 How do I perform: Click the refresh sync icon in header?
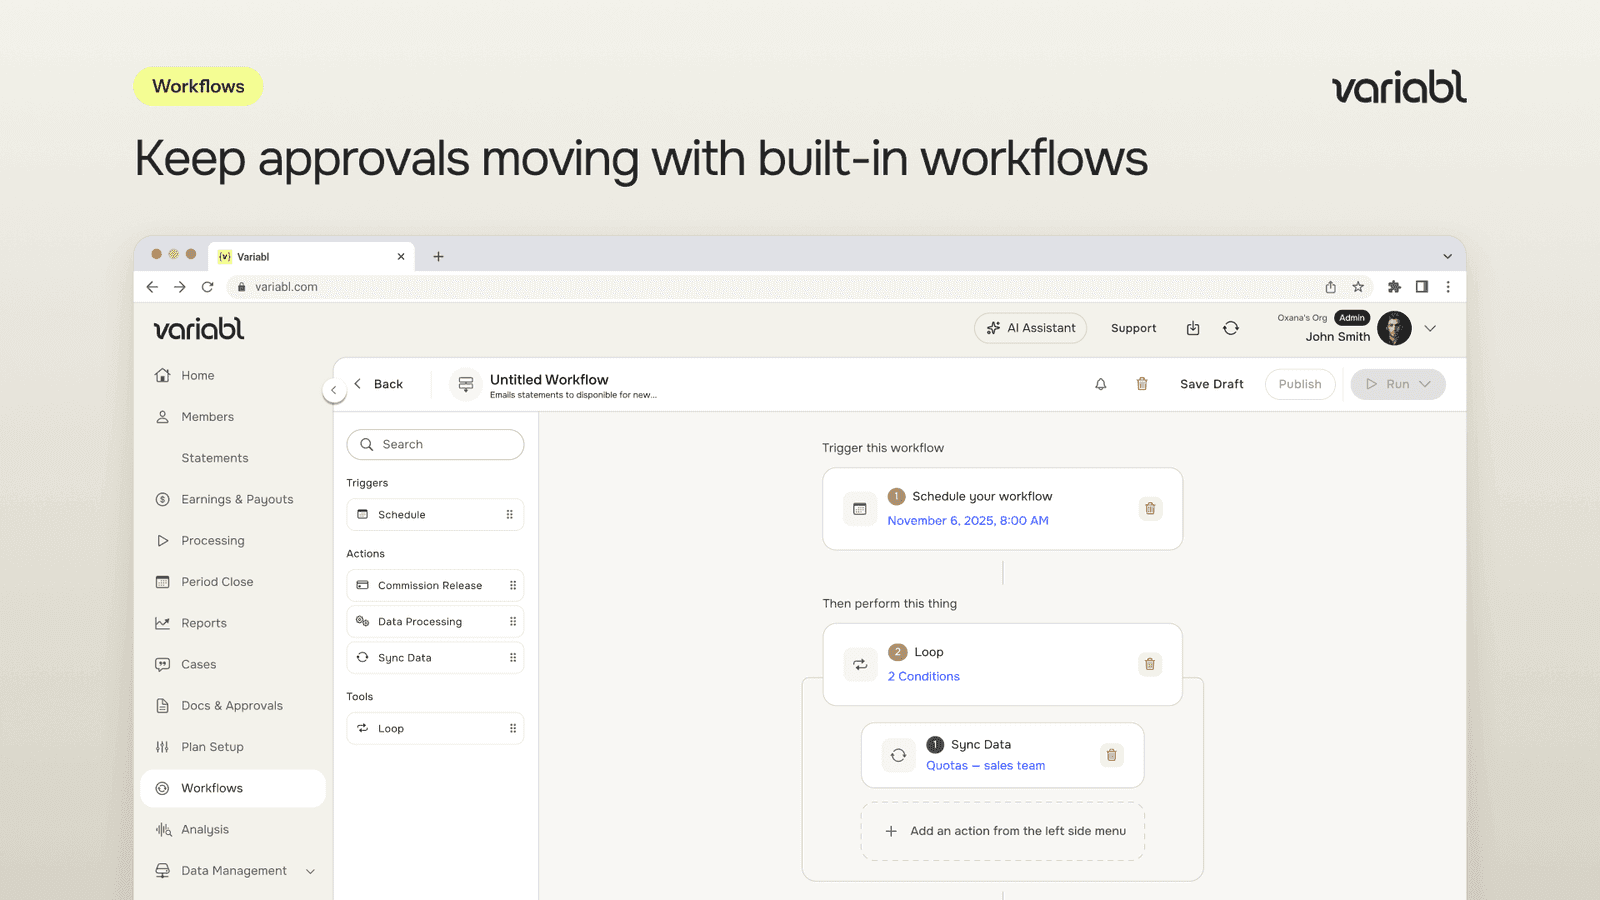(1231, 328)
